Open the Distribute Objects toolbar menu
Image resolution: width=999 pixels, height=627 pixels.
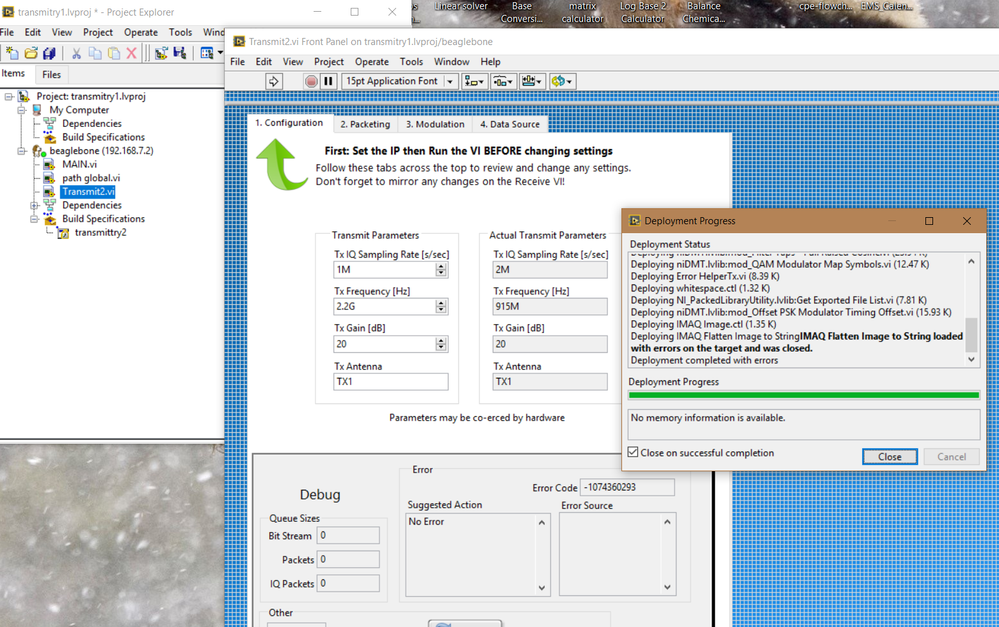(x=503, y=81)
